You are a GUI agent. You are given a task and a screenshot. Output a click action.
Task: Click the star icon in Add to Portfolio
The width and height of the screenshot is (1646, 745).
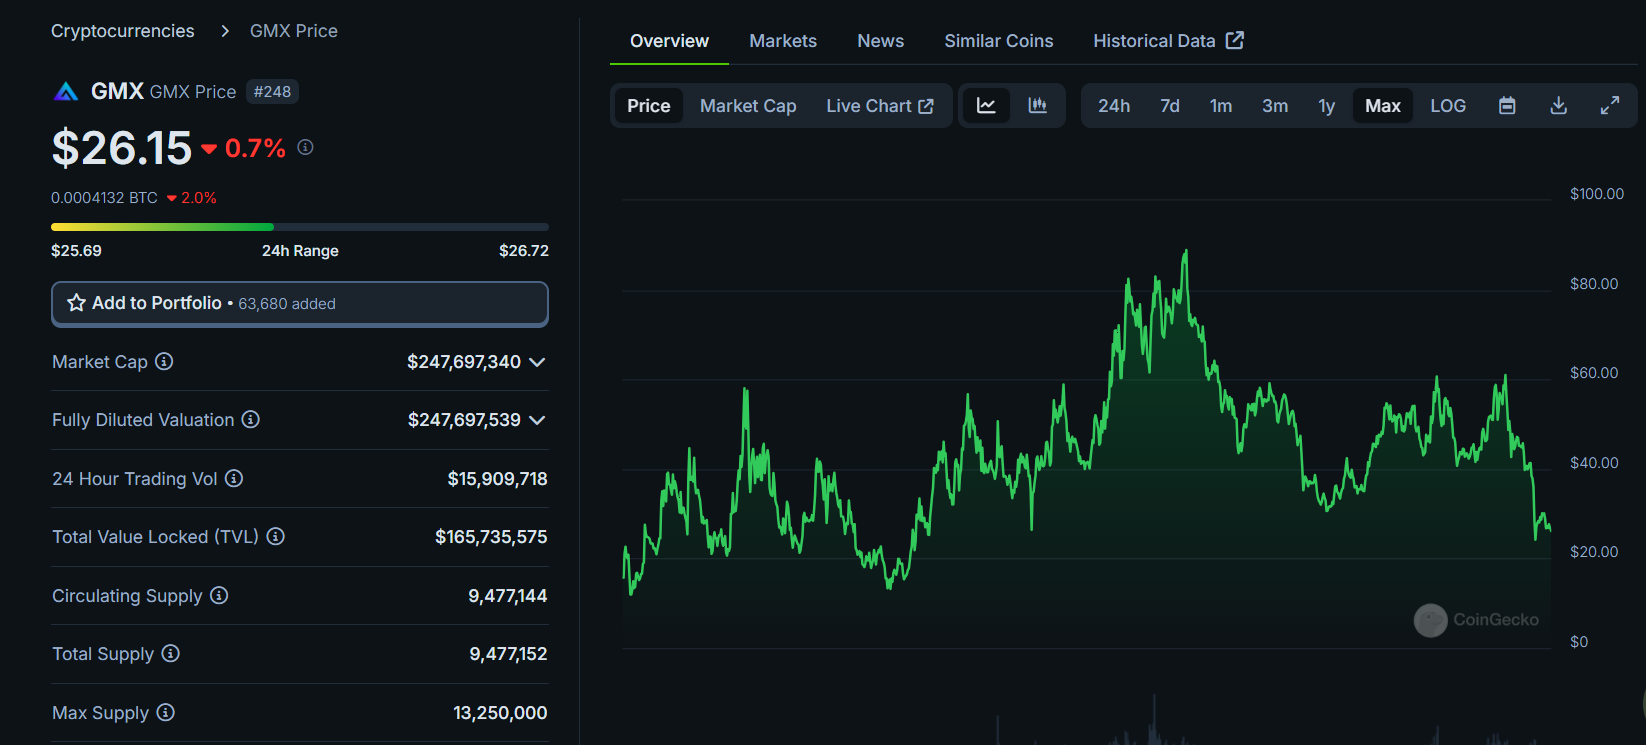click(x=76, y=303)
